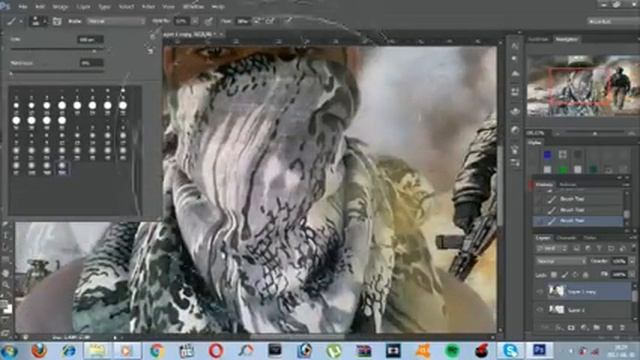Click the foreground color swatch
This screenshot has height=360, width=640.
click(x=4, y=304)
